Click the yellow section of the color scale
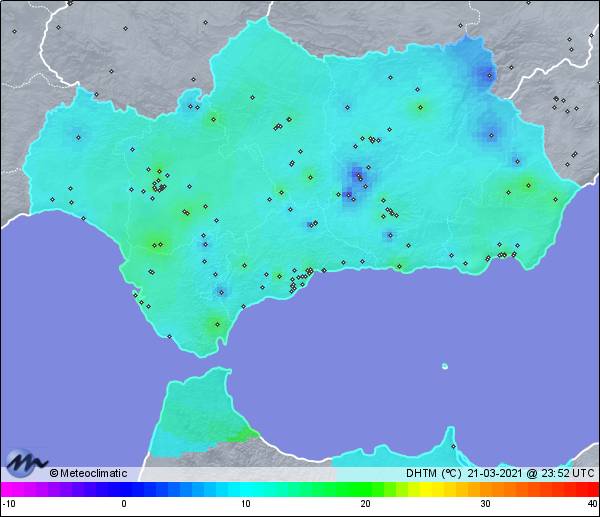 (x=426, y=489)
